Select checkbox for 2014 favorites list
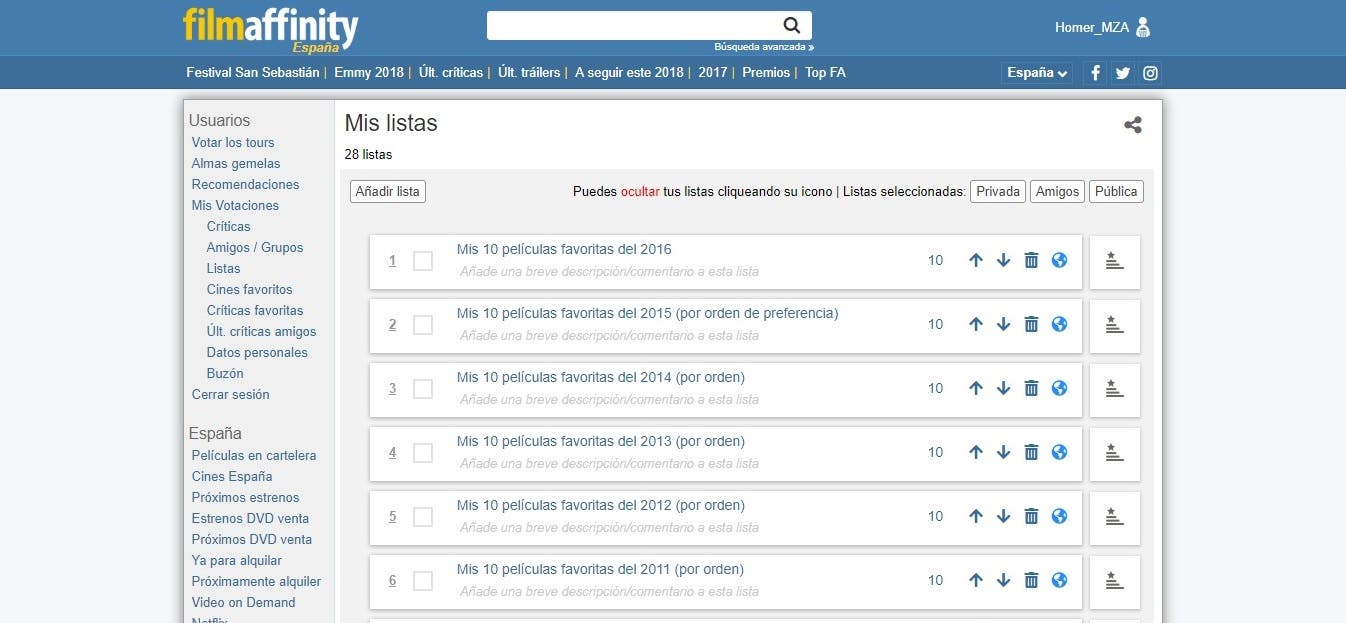The width and height of the screenshot is (1346, 623). pos(423,389)
